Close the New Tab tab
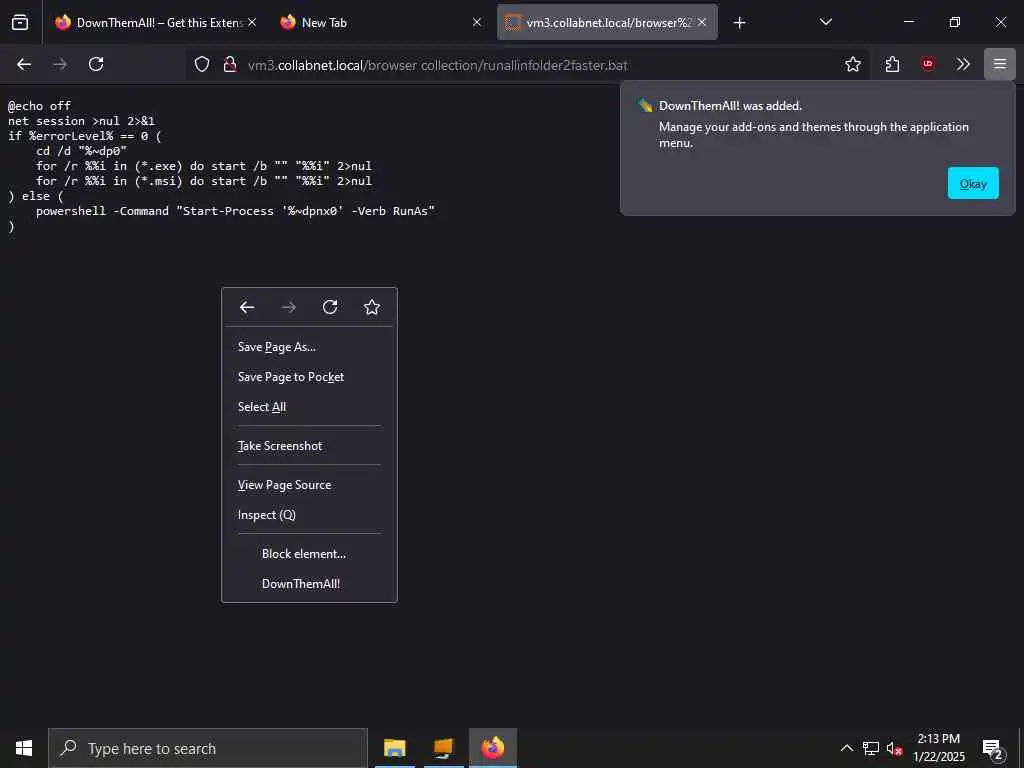 tap(477, 22)
